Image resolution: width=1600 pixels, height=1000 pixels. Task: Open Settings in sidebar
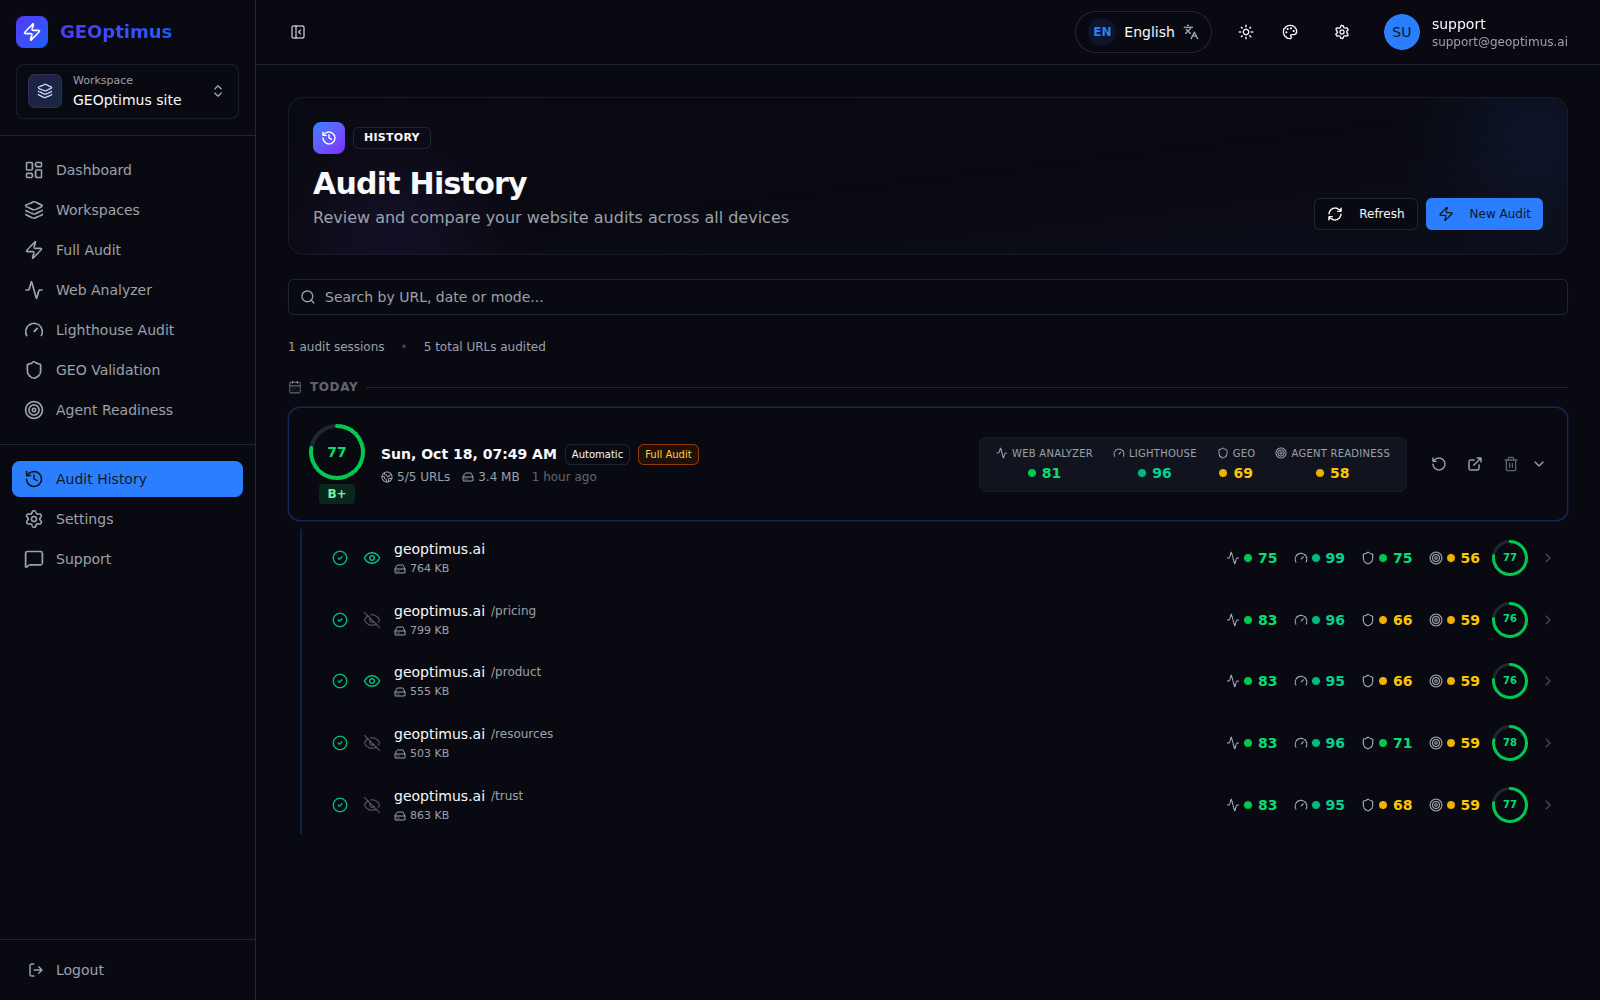127,519
